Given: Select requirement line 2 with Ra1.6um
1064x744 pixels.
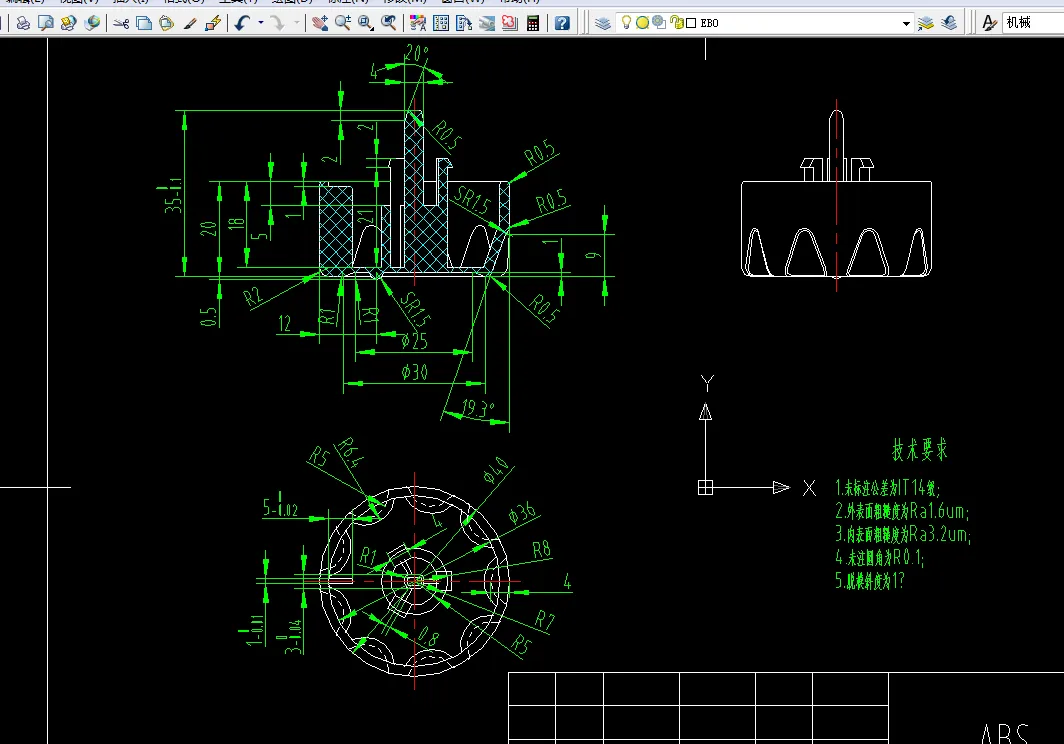Looking at the screenshot, I should (x=902, y=510).
